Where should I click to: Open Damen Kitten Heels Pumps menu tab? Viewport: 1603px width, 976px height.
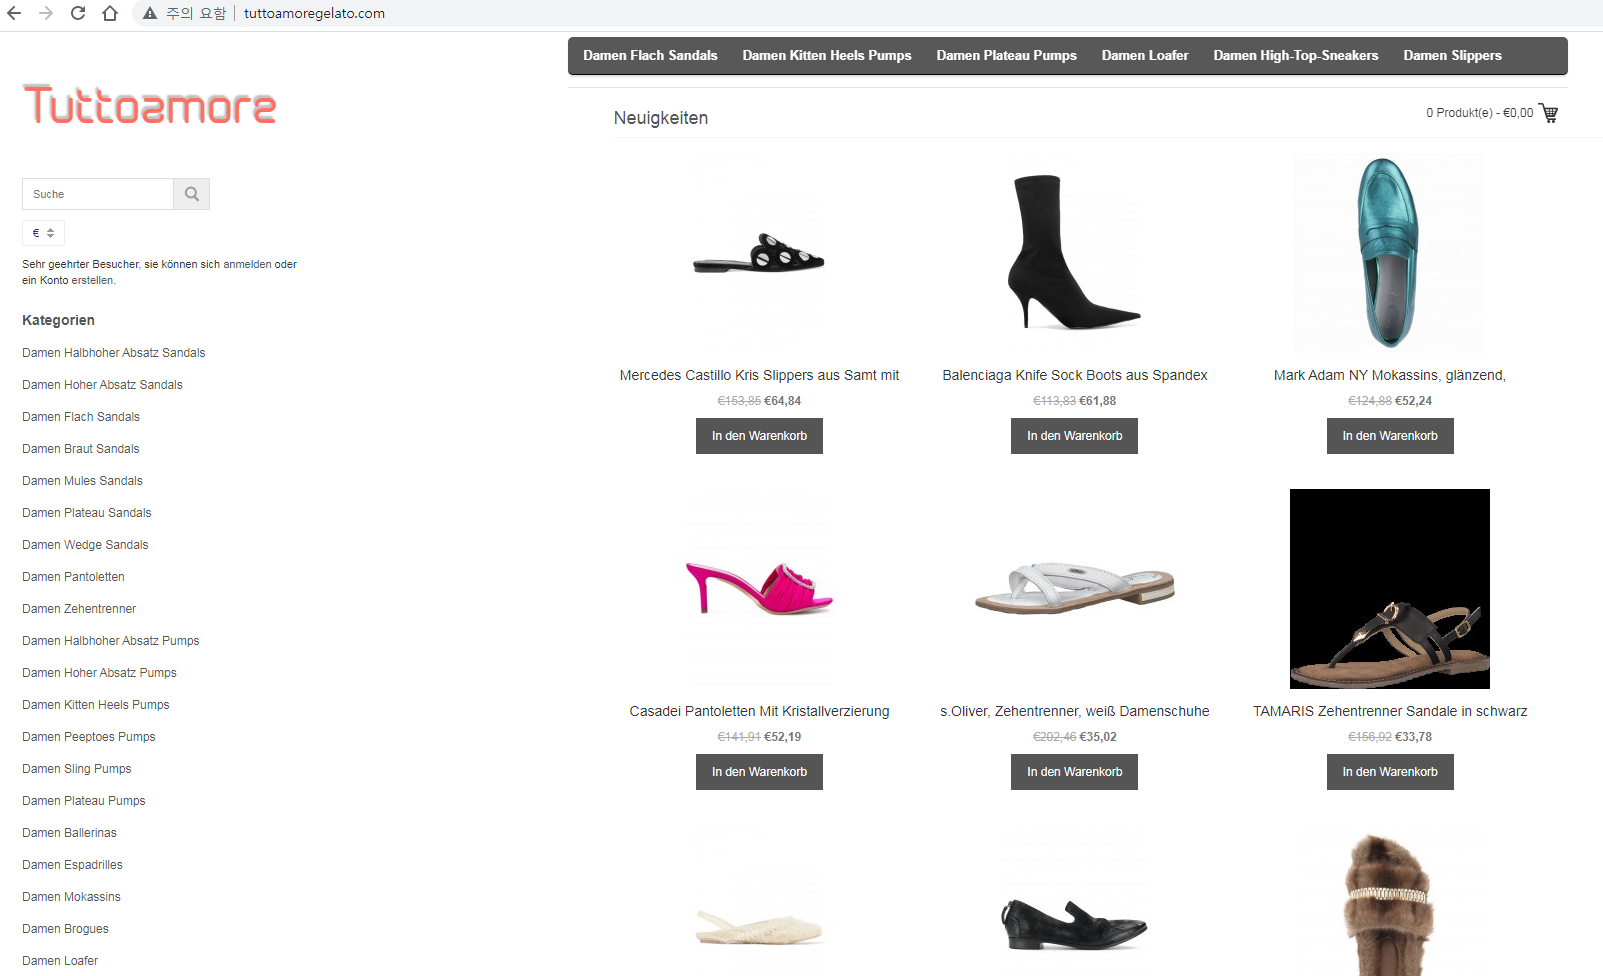(827, 55)
